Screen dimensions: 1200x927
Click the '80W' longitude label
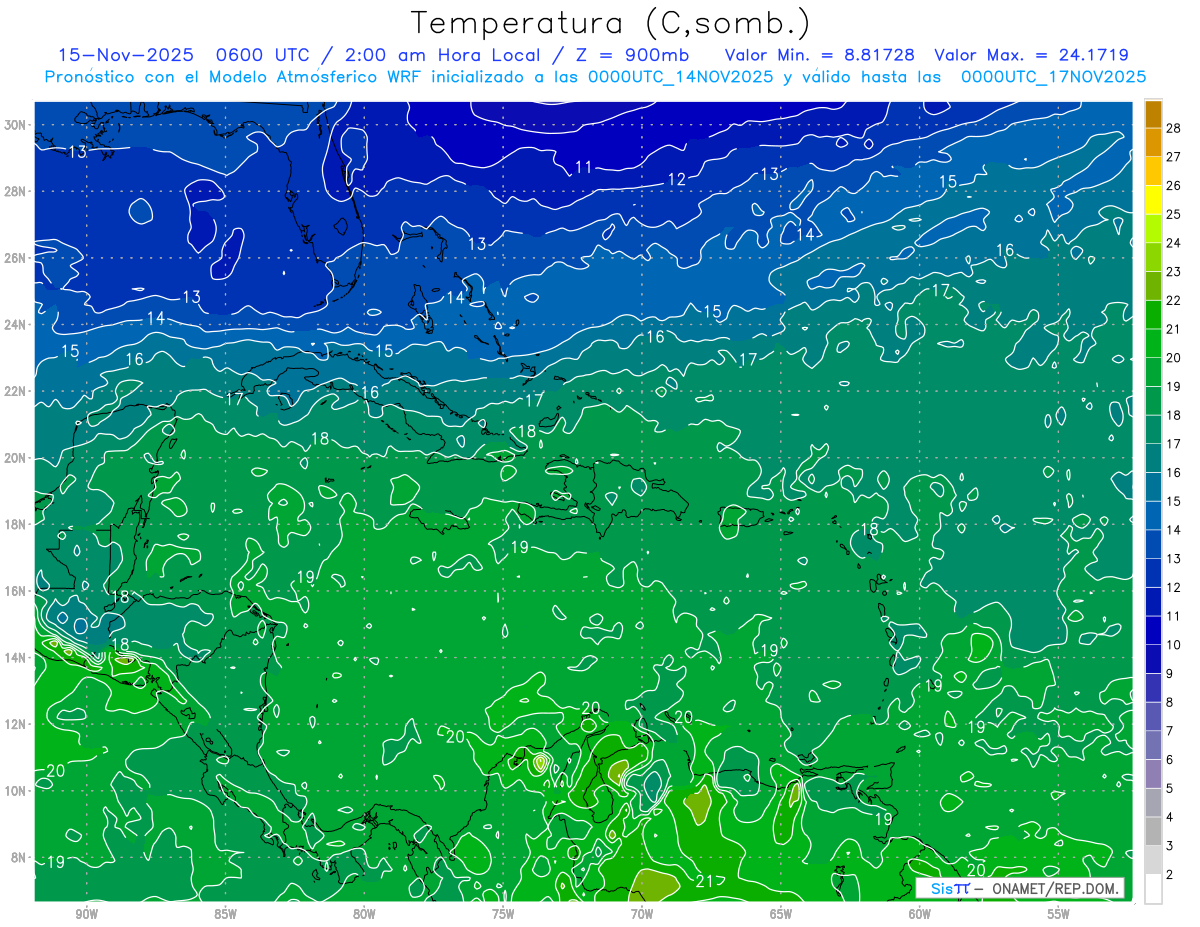(364, 914)
